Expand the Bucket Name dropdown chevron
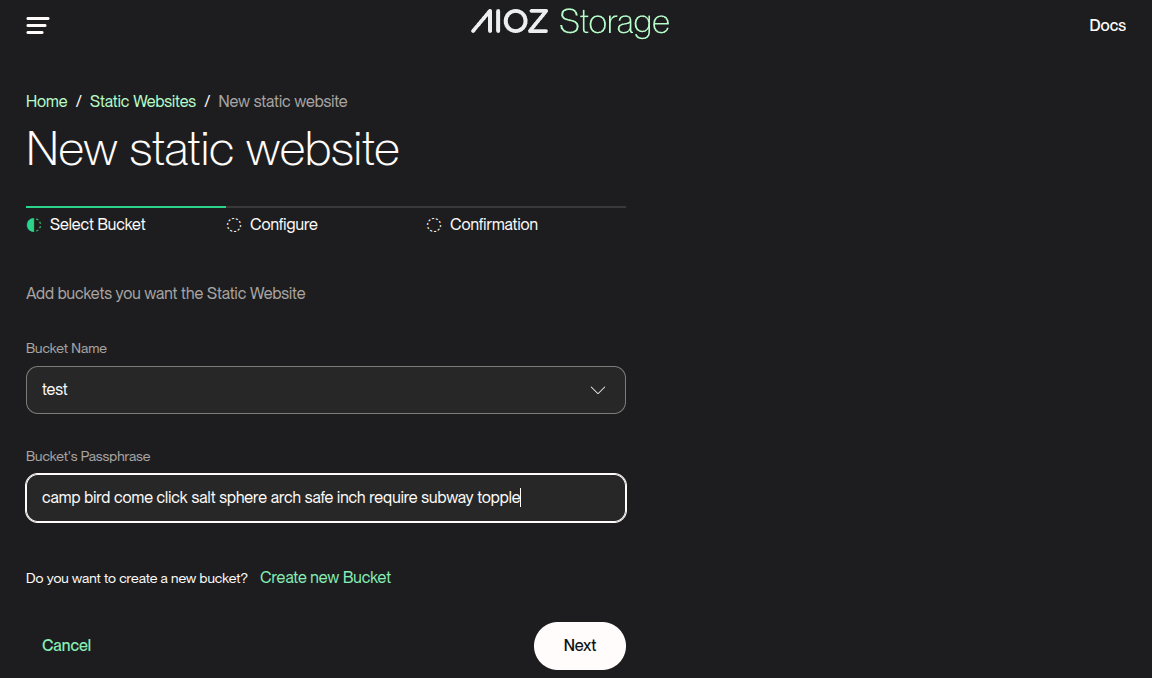The height and width of the screenshot is (678, 1152). [598, 390]
